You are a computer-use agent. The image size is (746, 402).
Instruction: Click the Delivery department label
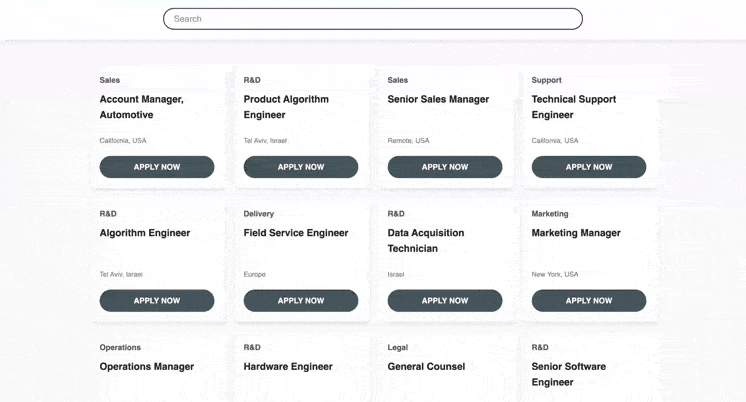pyautogui.click(x=259, y=214)
